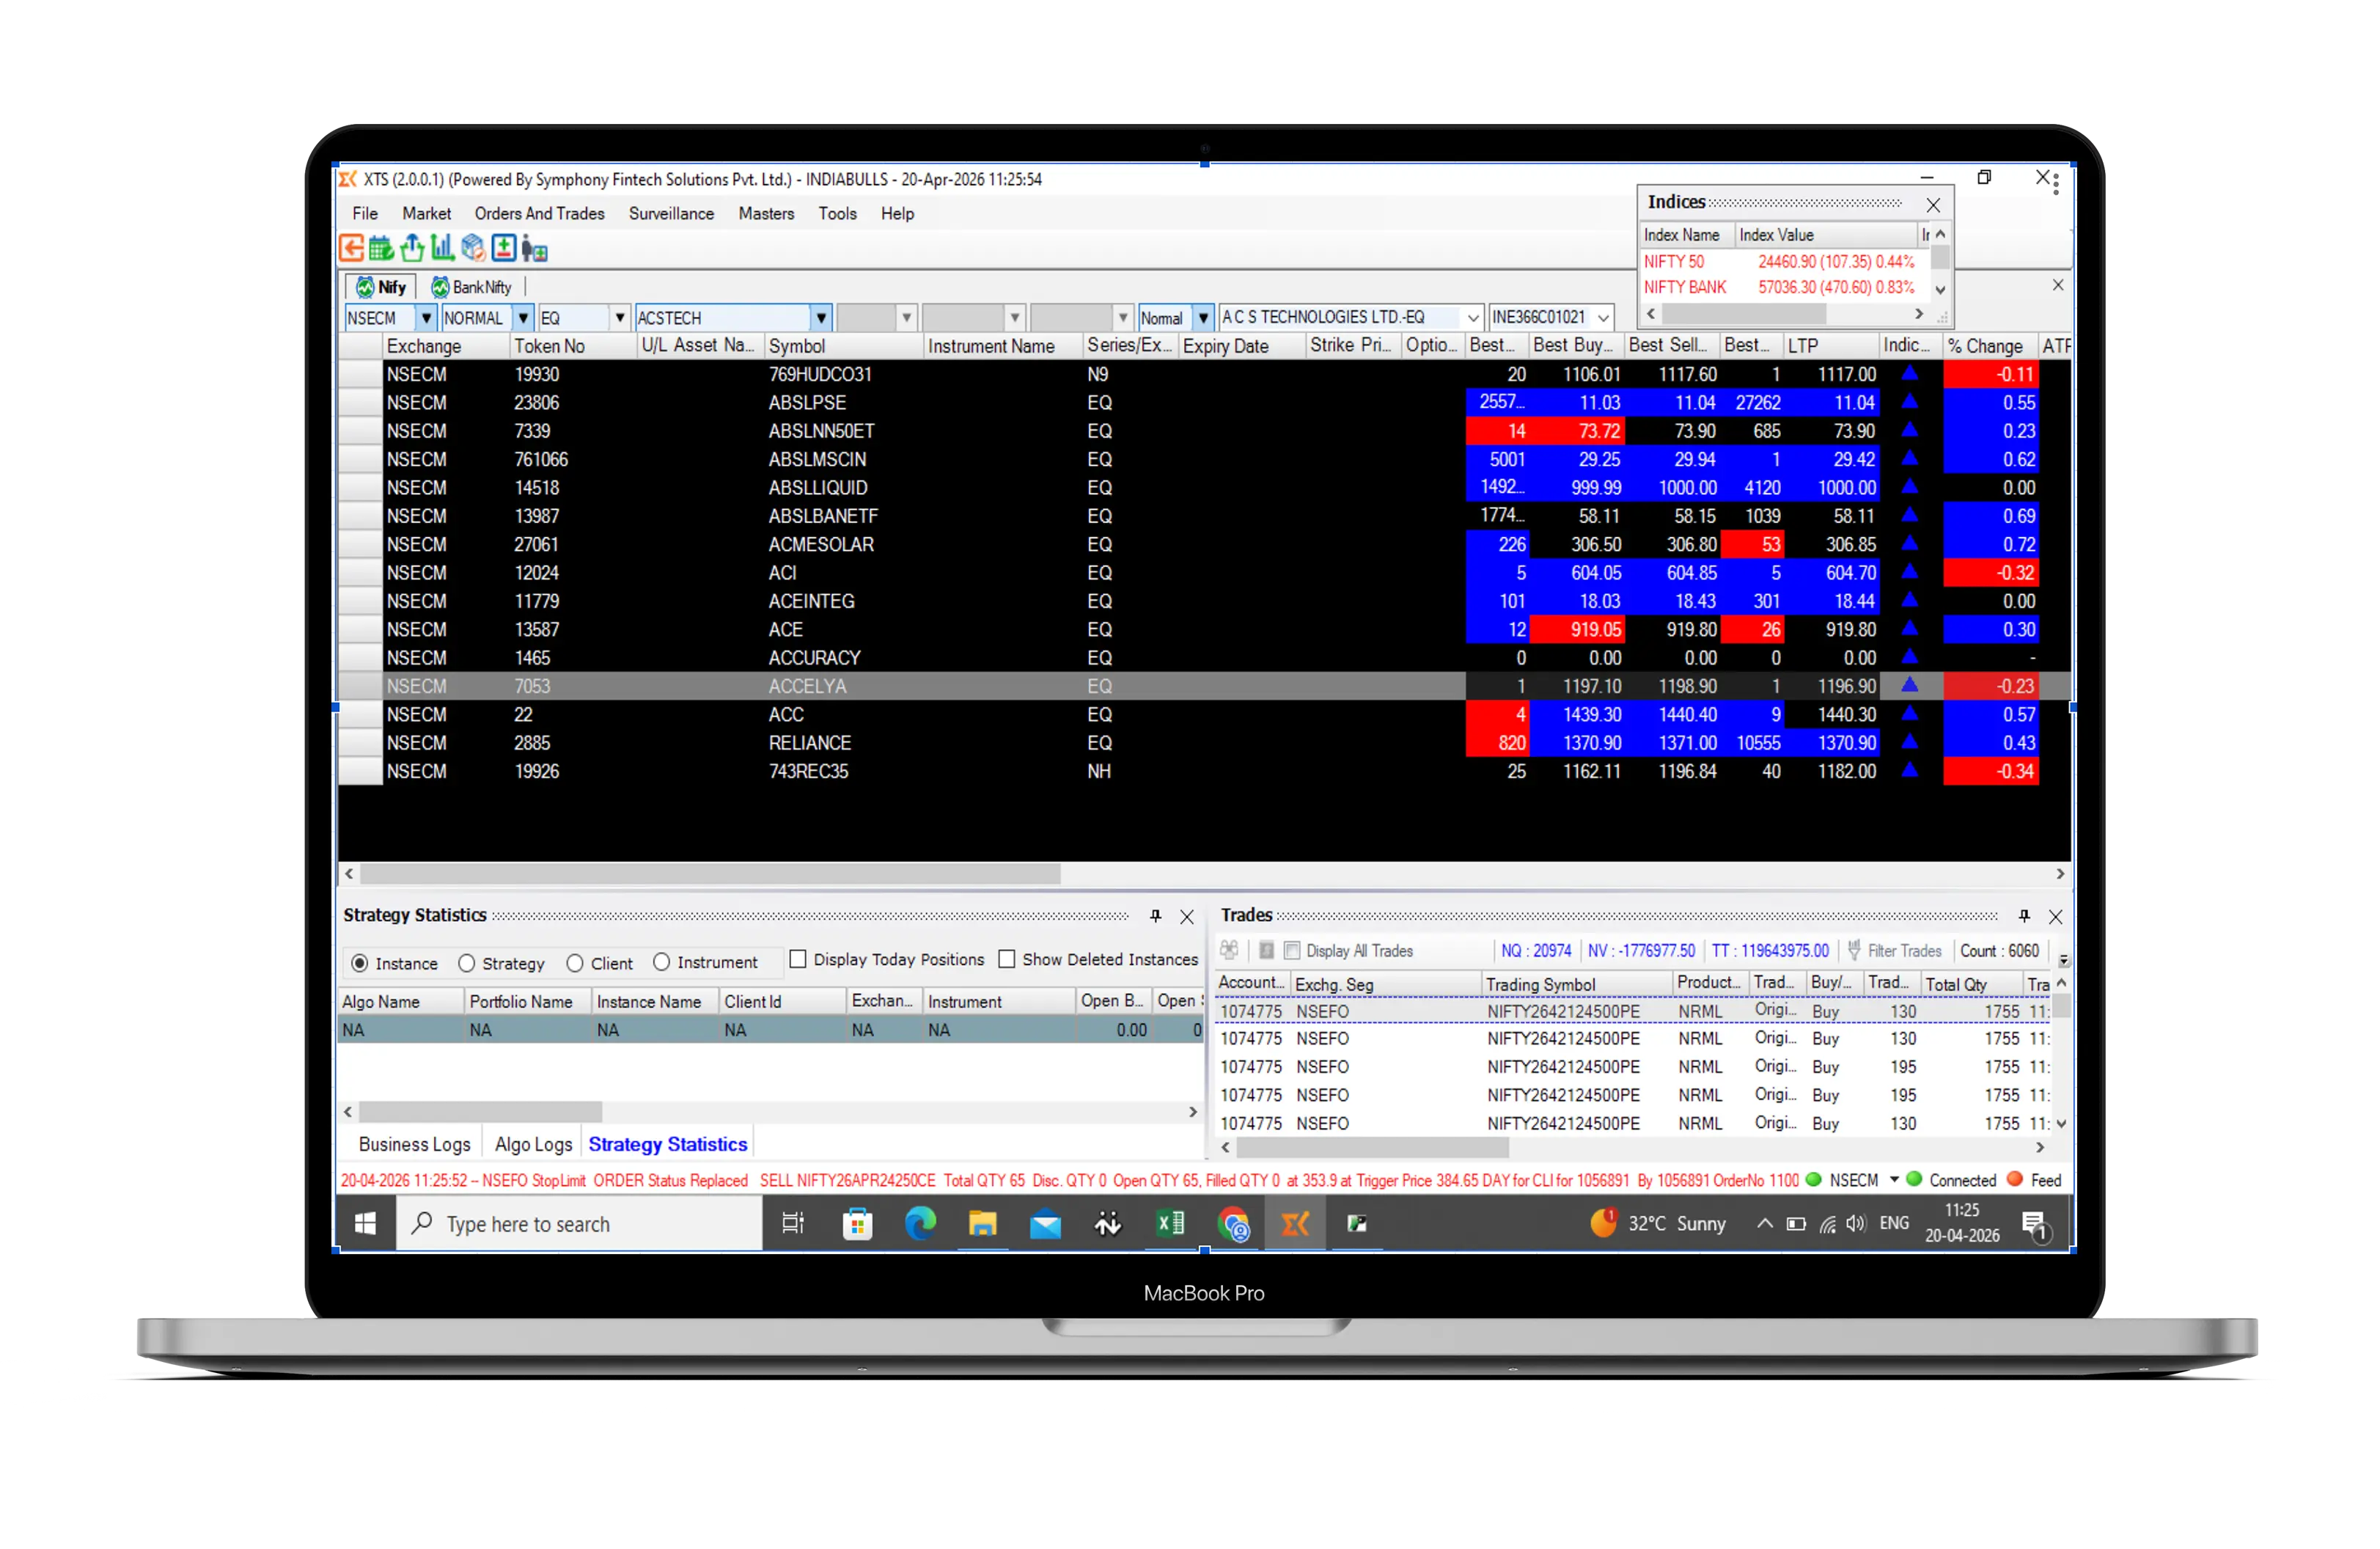Click the blue up arrow in the ACC row
Viewport: 2380px width, 1549px height.
[1909, 714]
